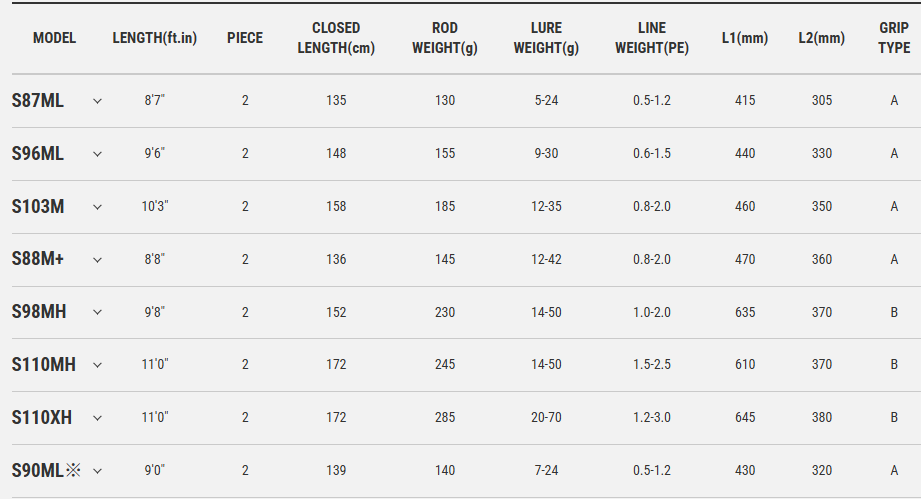The width and height of the screenshot is (921, 499).
Task: Click the CLOSED LENGTH(cm) column header
Action: 336,38
